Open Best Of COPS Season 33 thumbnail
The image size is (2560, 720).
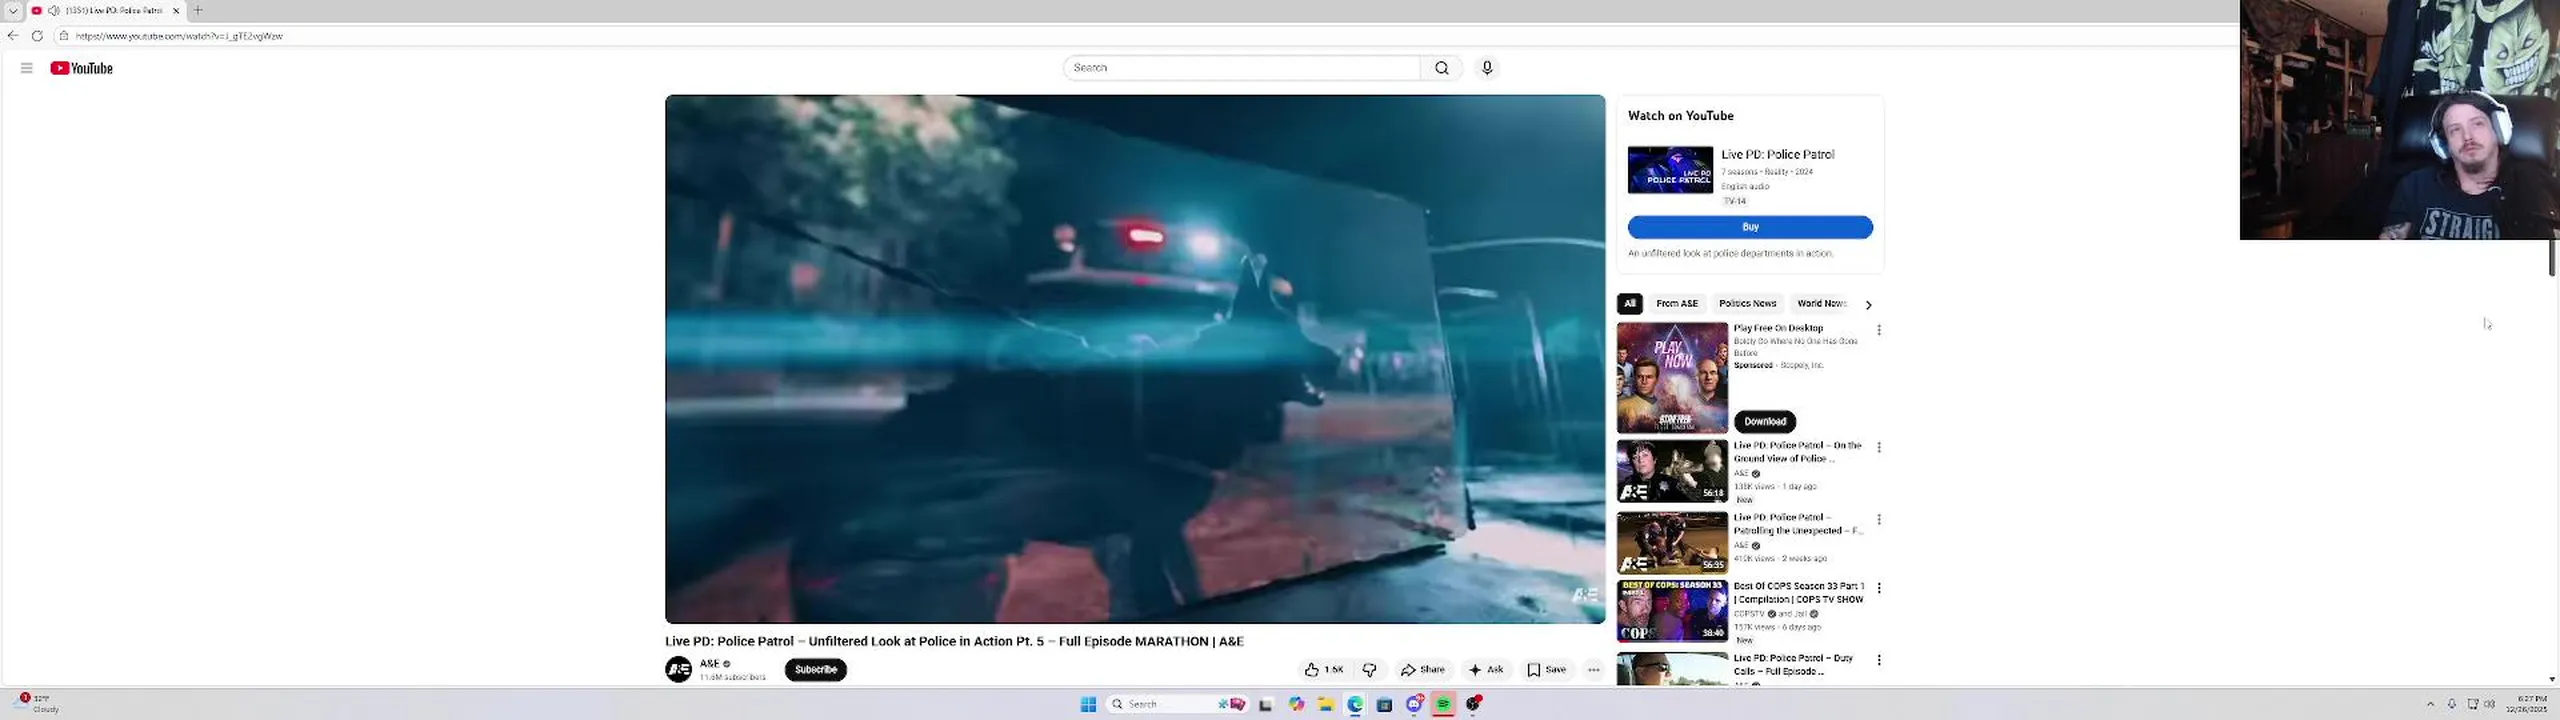click(x=1672, y=611)
